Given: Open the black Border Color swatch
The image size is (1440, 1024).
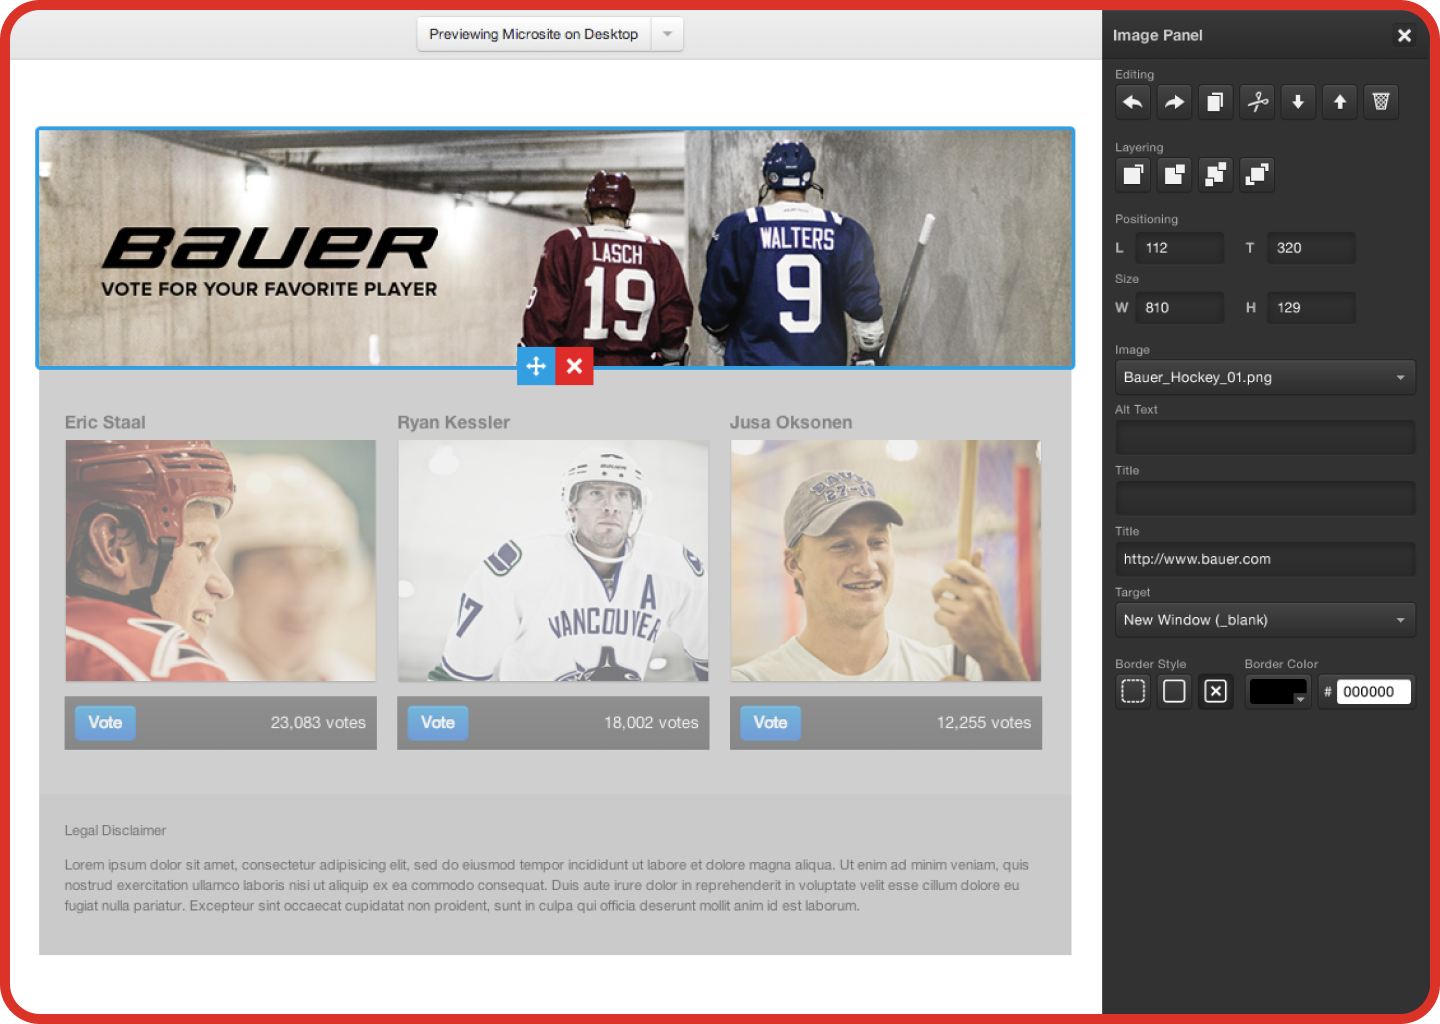Looking at the screenshot, I should click(x=1278, y=691).
